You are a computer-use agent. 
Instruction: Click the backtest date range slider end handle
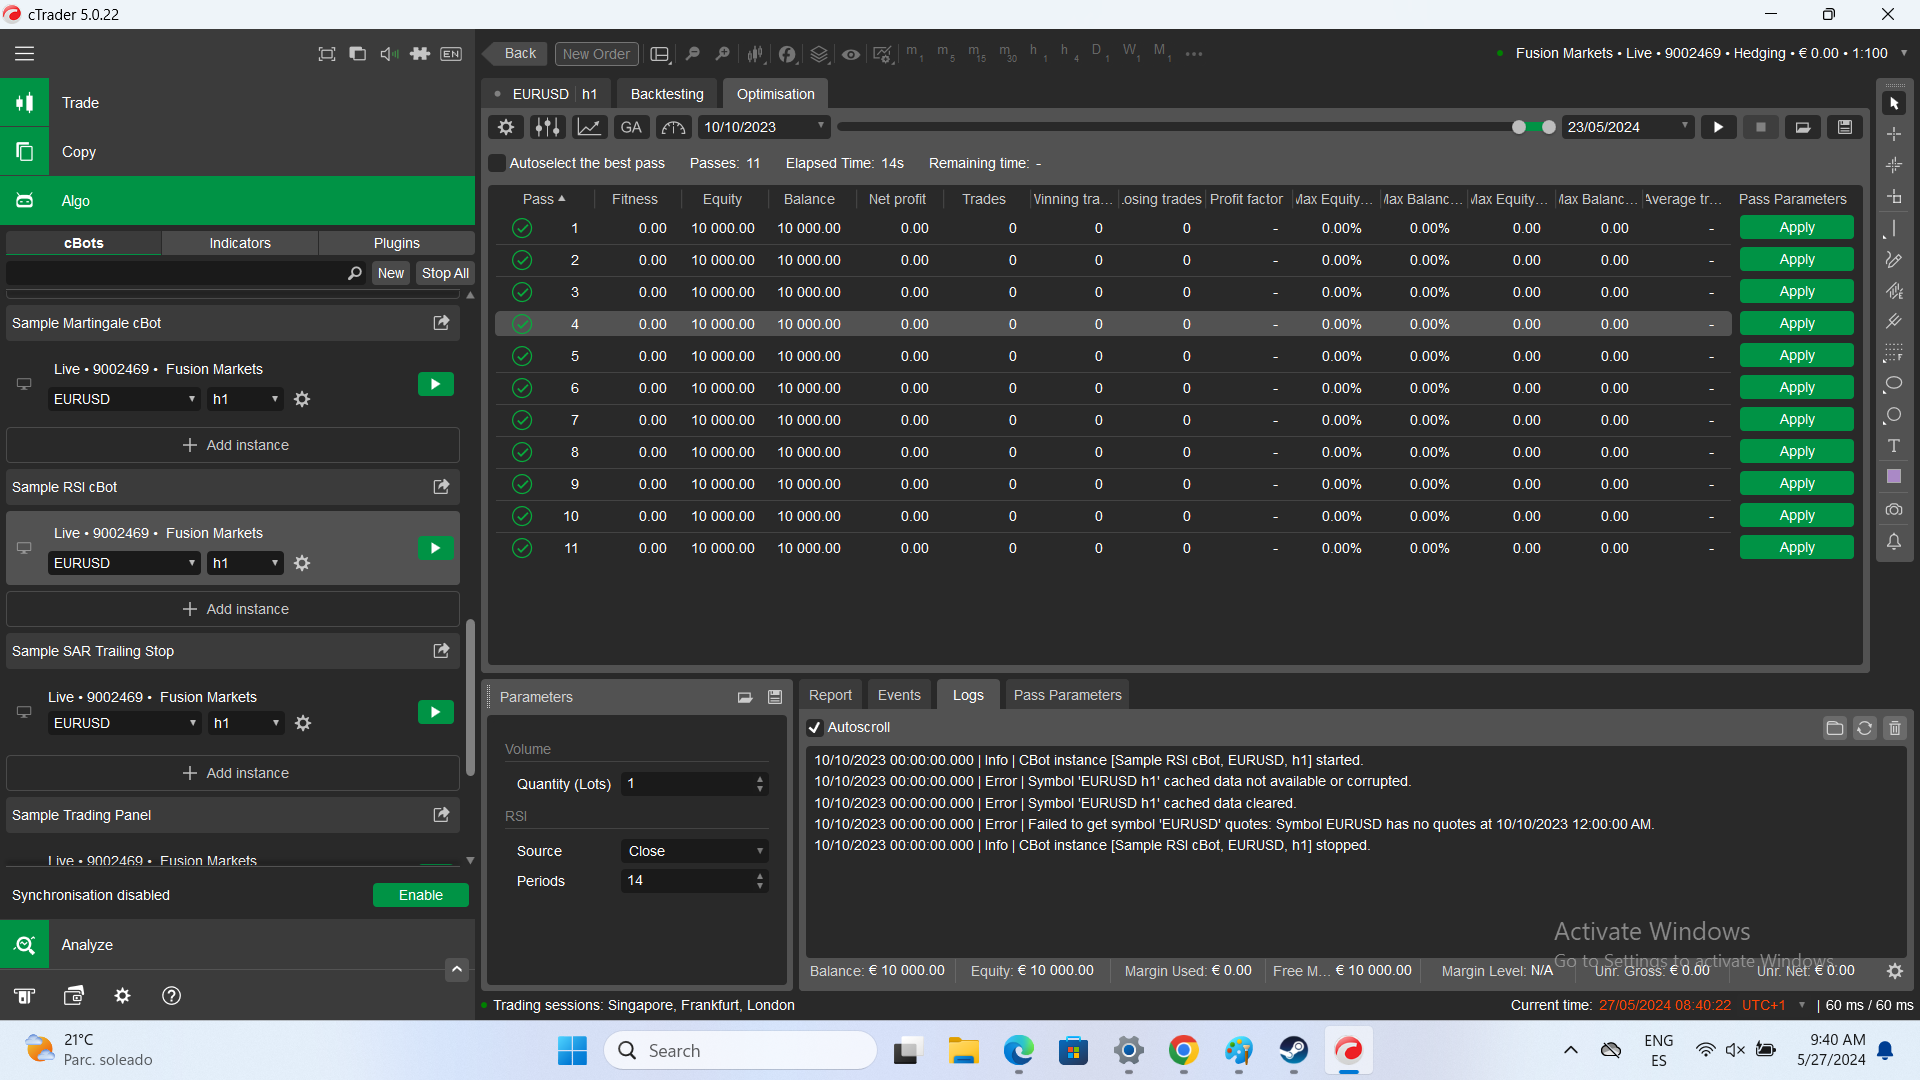click(x=1549, y=127)
